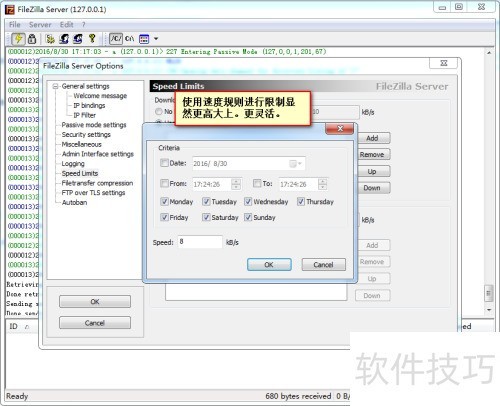Move download rule Up
The height and width of the screenshot is (406, 500).
pos(373,171)
